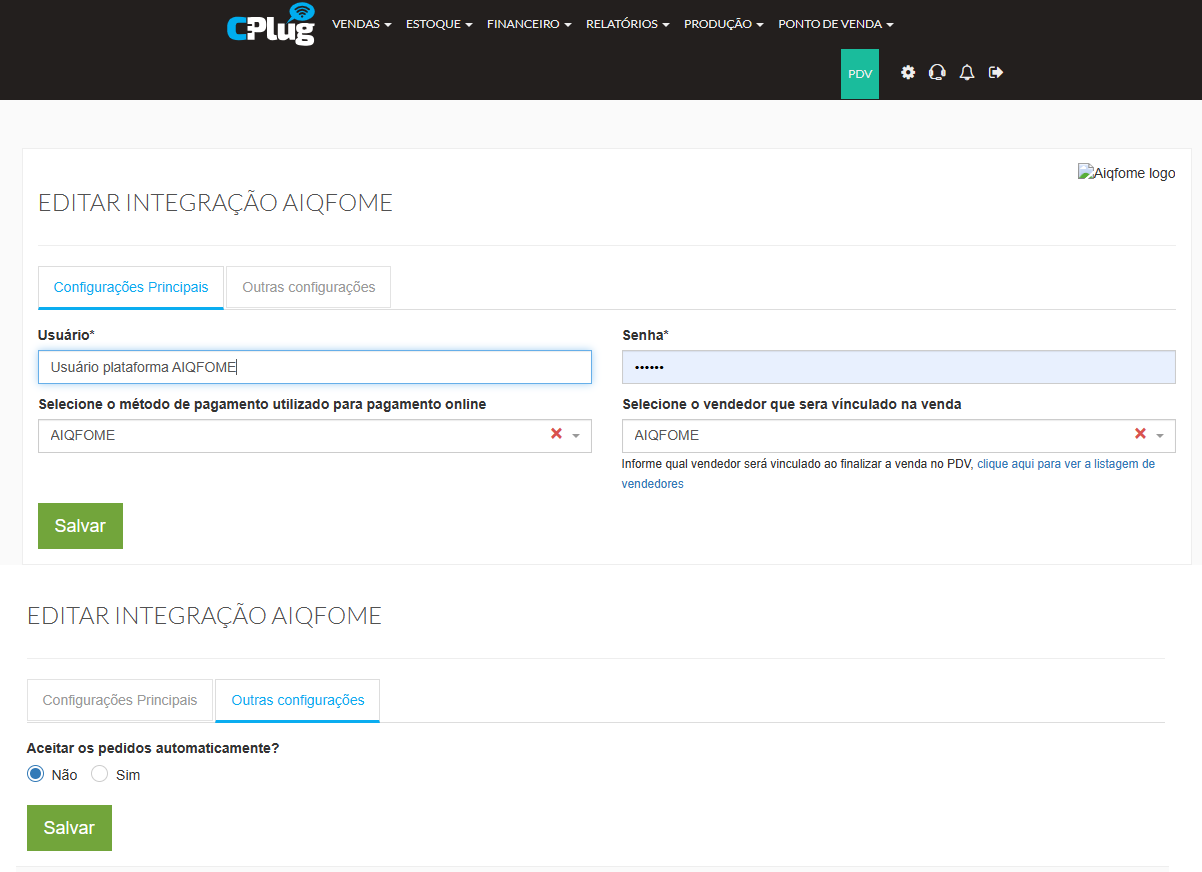Click the logout arrow icon
Screen dimensions: 1202x872
click(996, 72)
